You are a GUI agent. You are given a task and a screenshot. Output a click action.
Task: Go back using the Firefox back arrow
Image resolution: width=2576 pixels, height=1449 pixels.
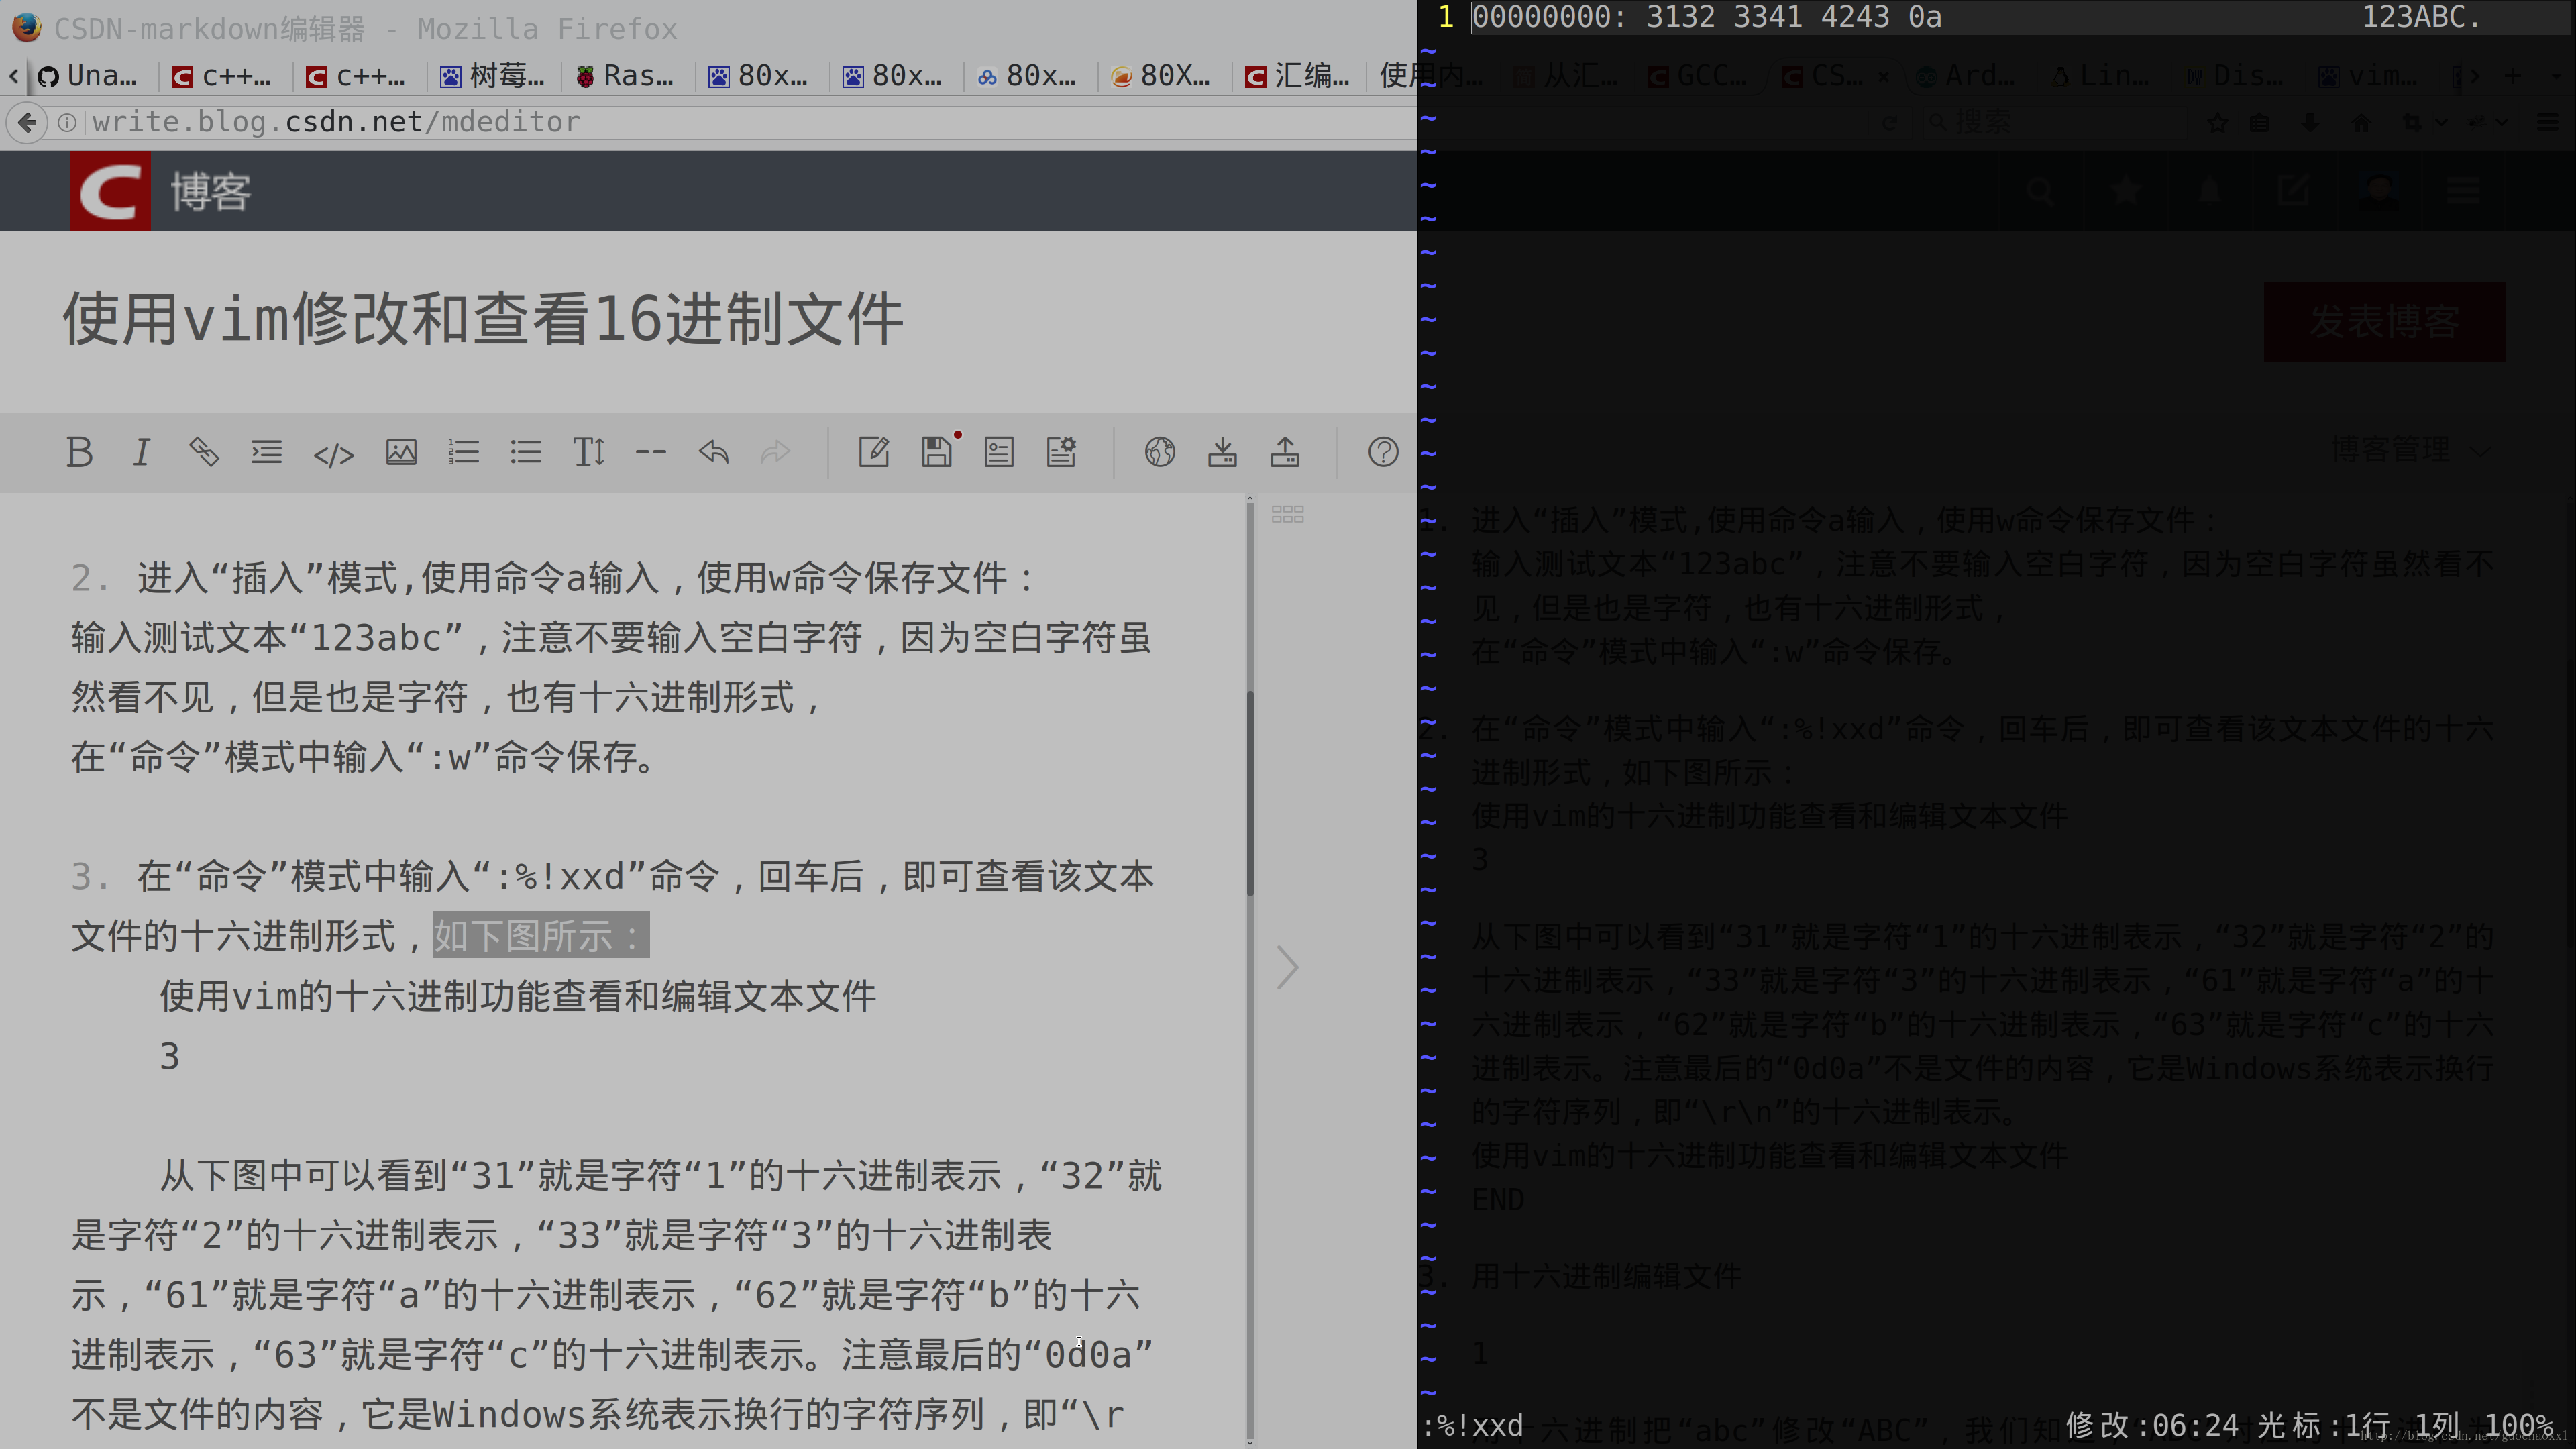[x=27, y=122]
